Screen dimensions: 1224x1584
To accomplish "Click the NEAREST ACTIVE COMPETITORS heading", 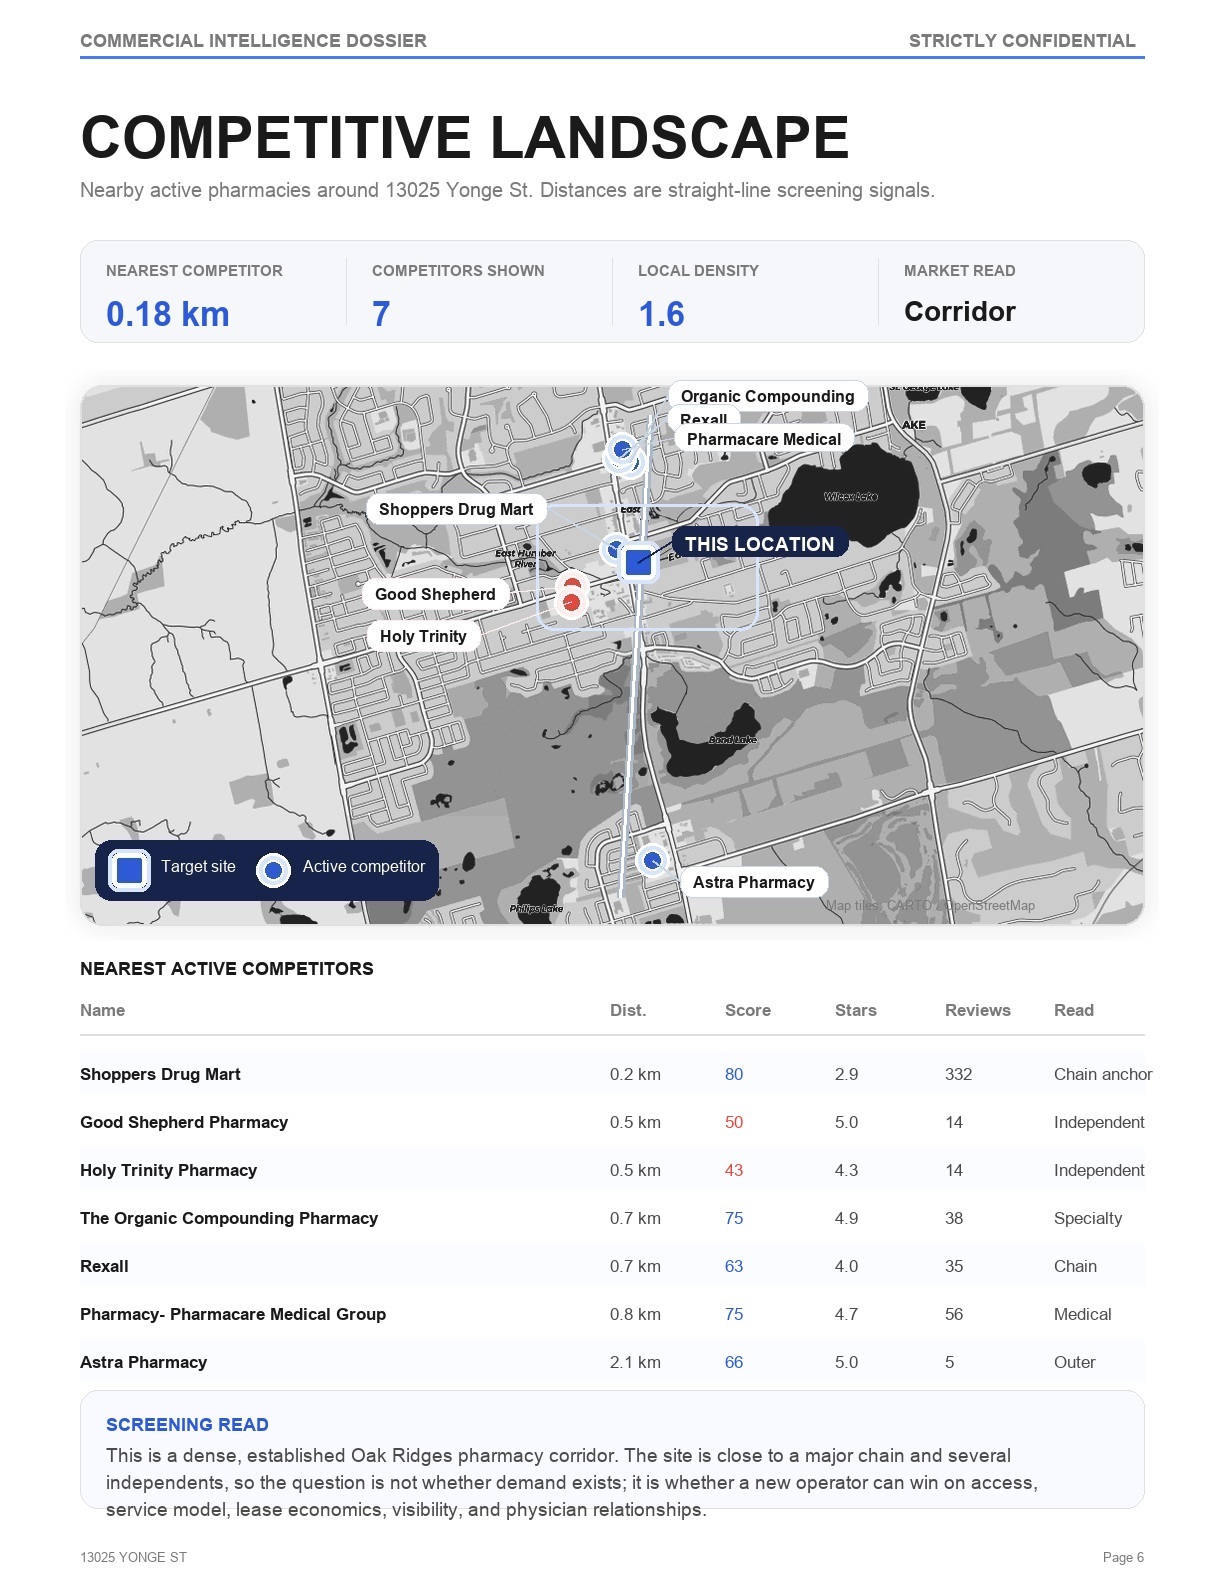I will click(227, 969).
